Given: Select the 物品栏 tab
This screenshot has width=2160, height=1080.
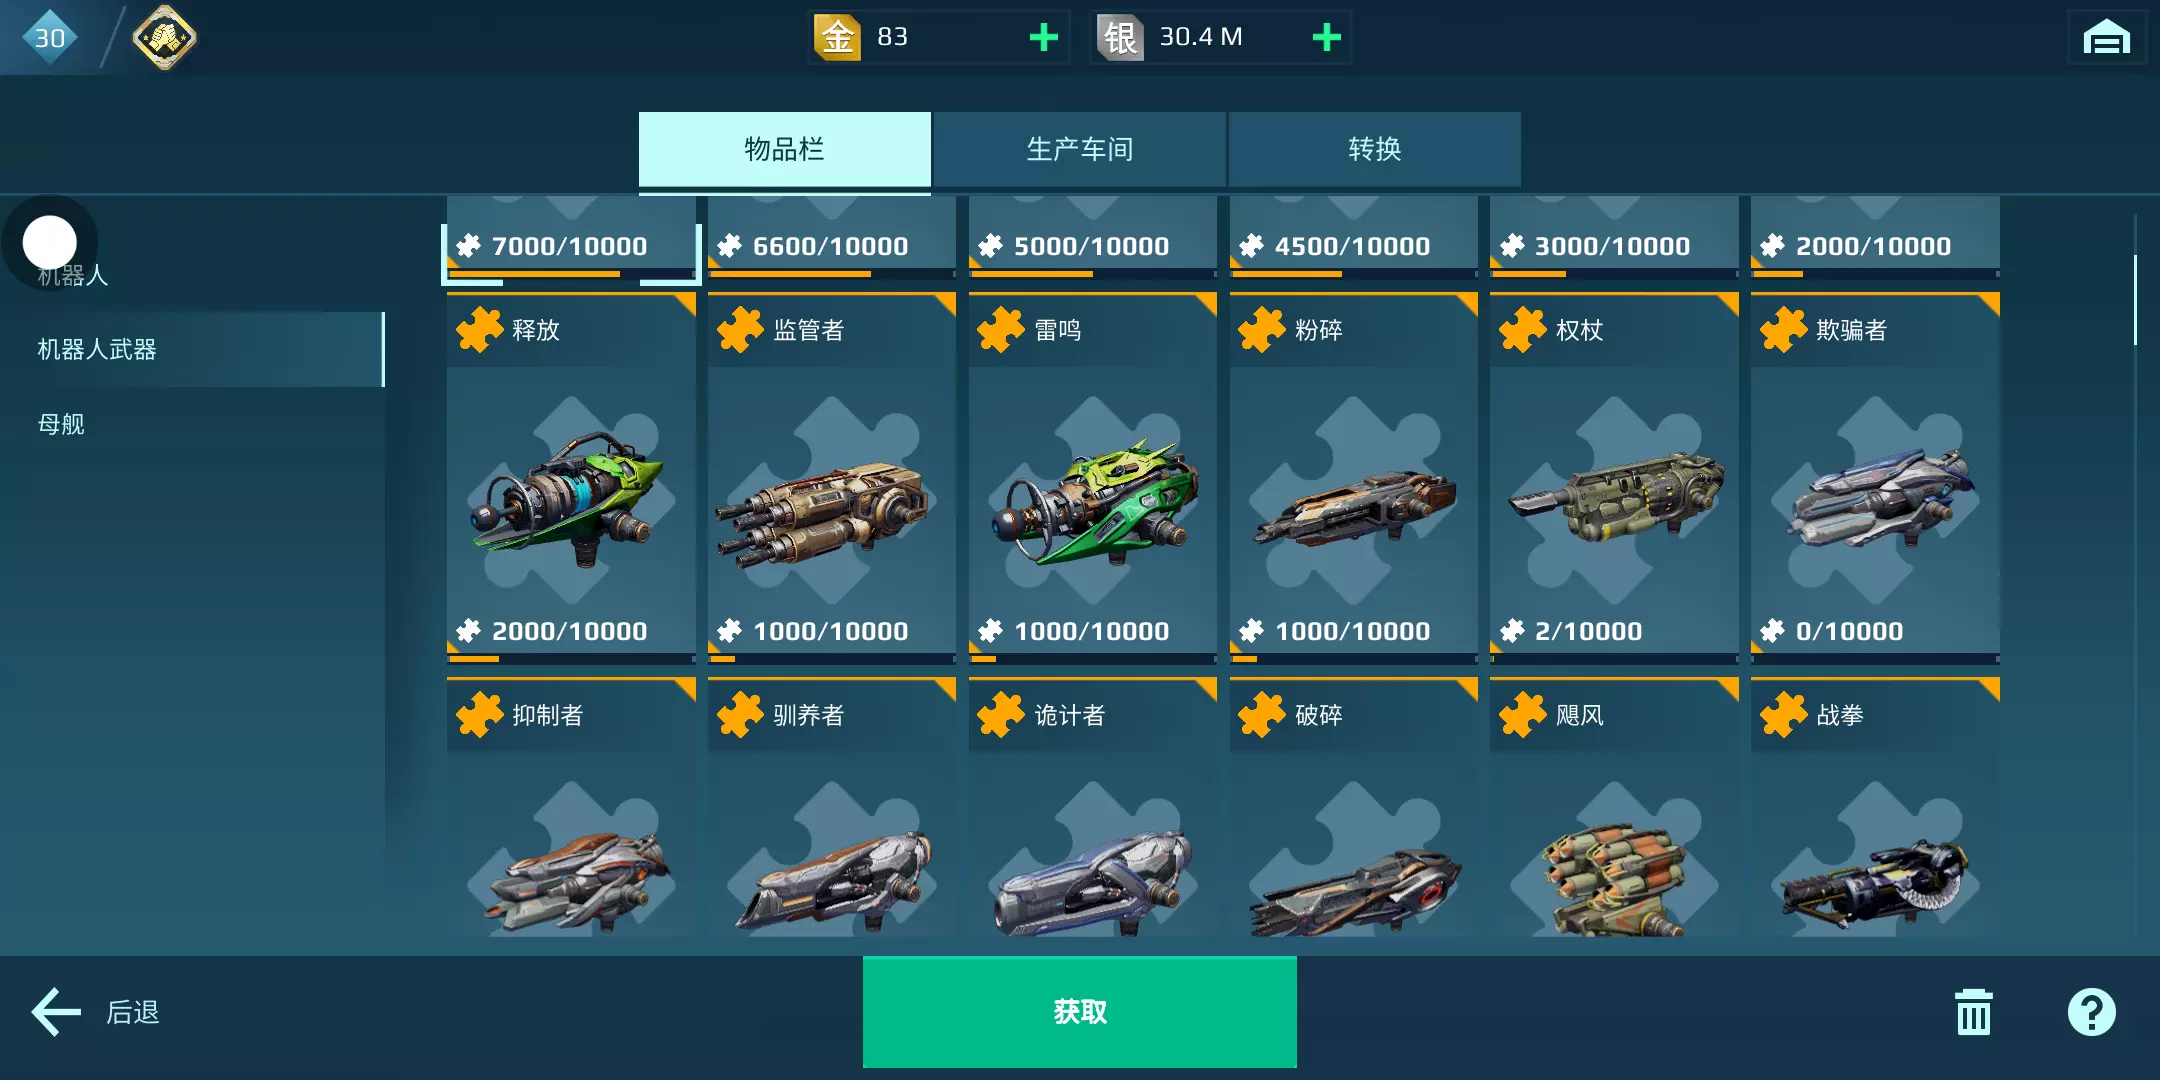Looking at the screenshot, I should 785,149.
